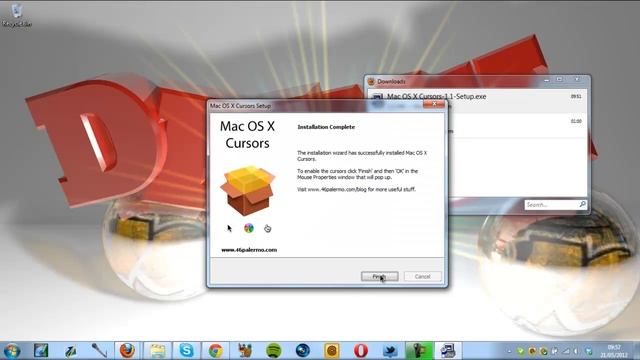Viewport: 640px width, 360px height.
Task: Click the 'Mac OS X Cursors' large title text
Action: (247, 135)
